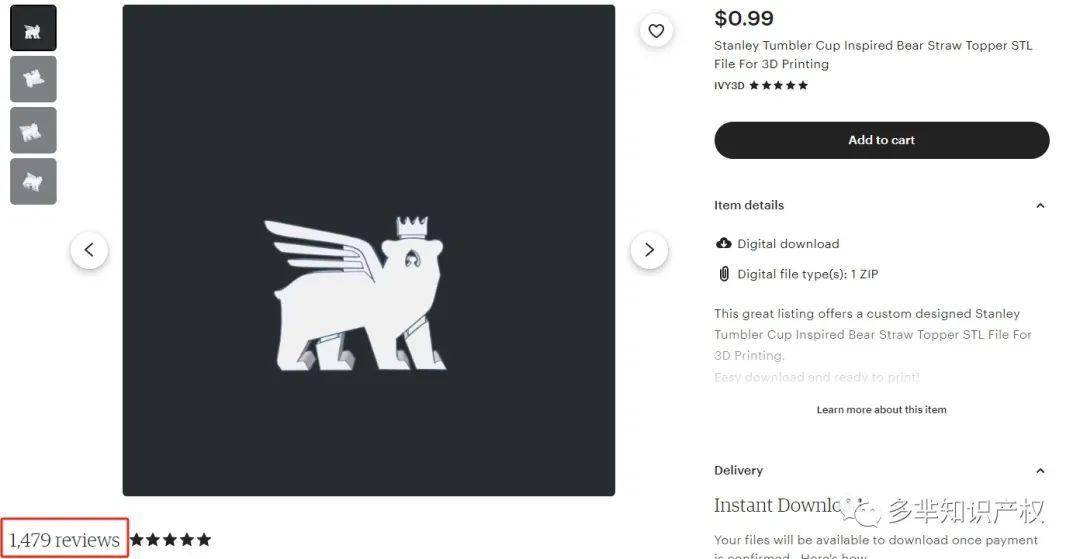Collapse the Item details section
The height and width of the screenshot is (559, 1080).
[1040, 206]
